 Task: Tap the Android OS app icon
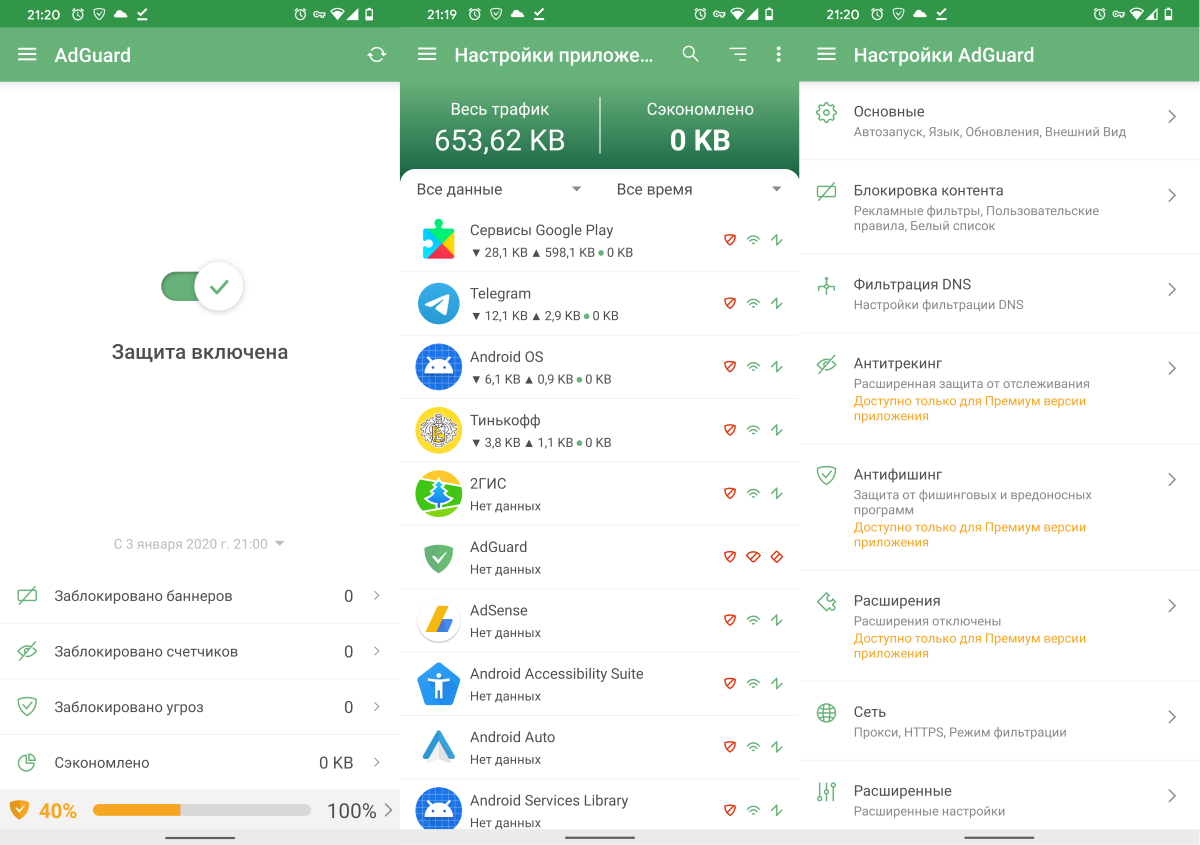pos(438,367)
